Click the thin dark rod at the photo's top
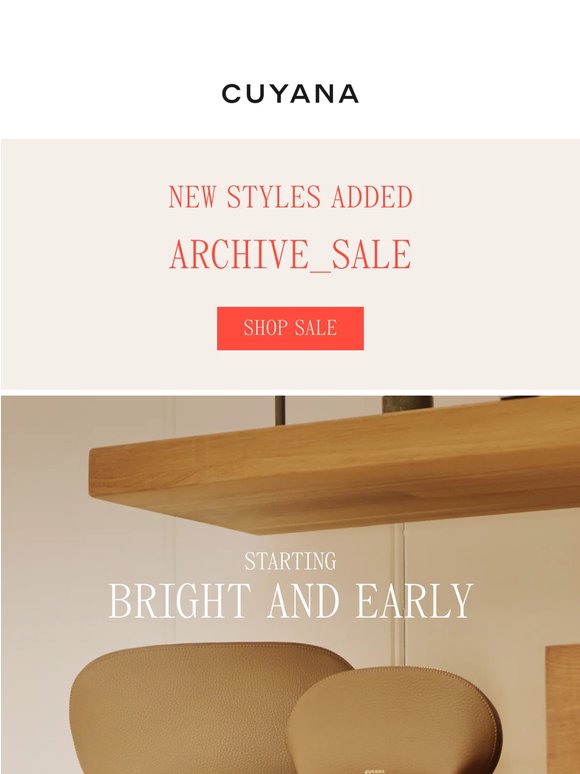 coord(280,410)
